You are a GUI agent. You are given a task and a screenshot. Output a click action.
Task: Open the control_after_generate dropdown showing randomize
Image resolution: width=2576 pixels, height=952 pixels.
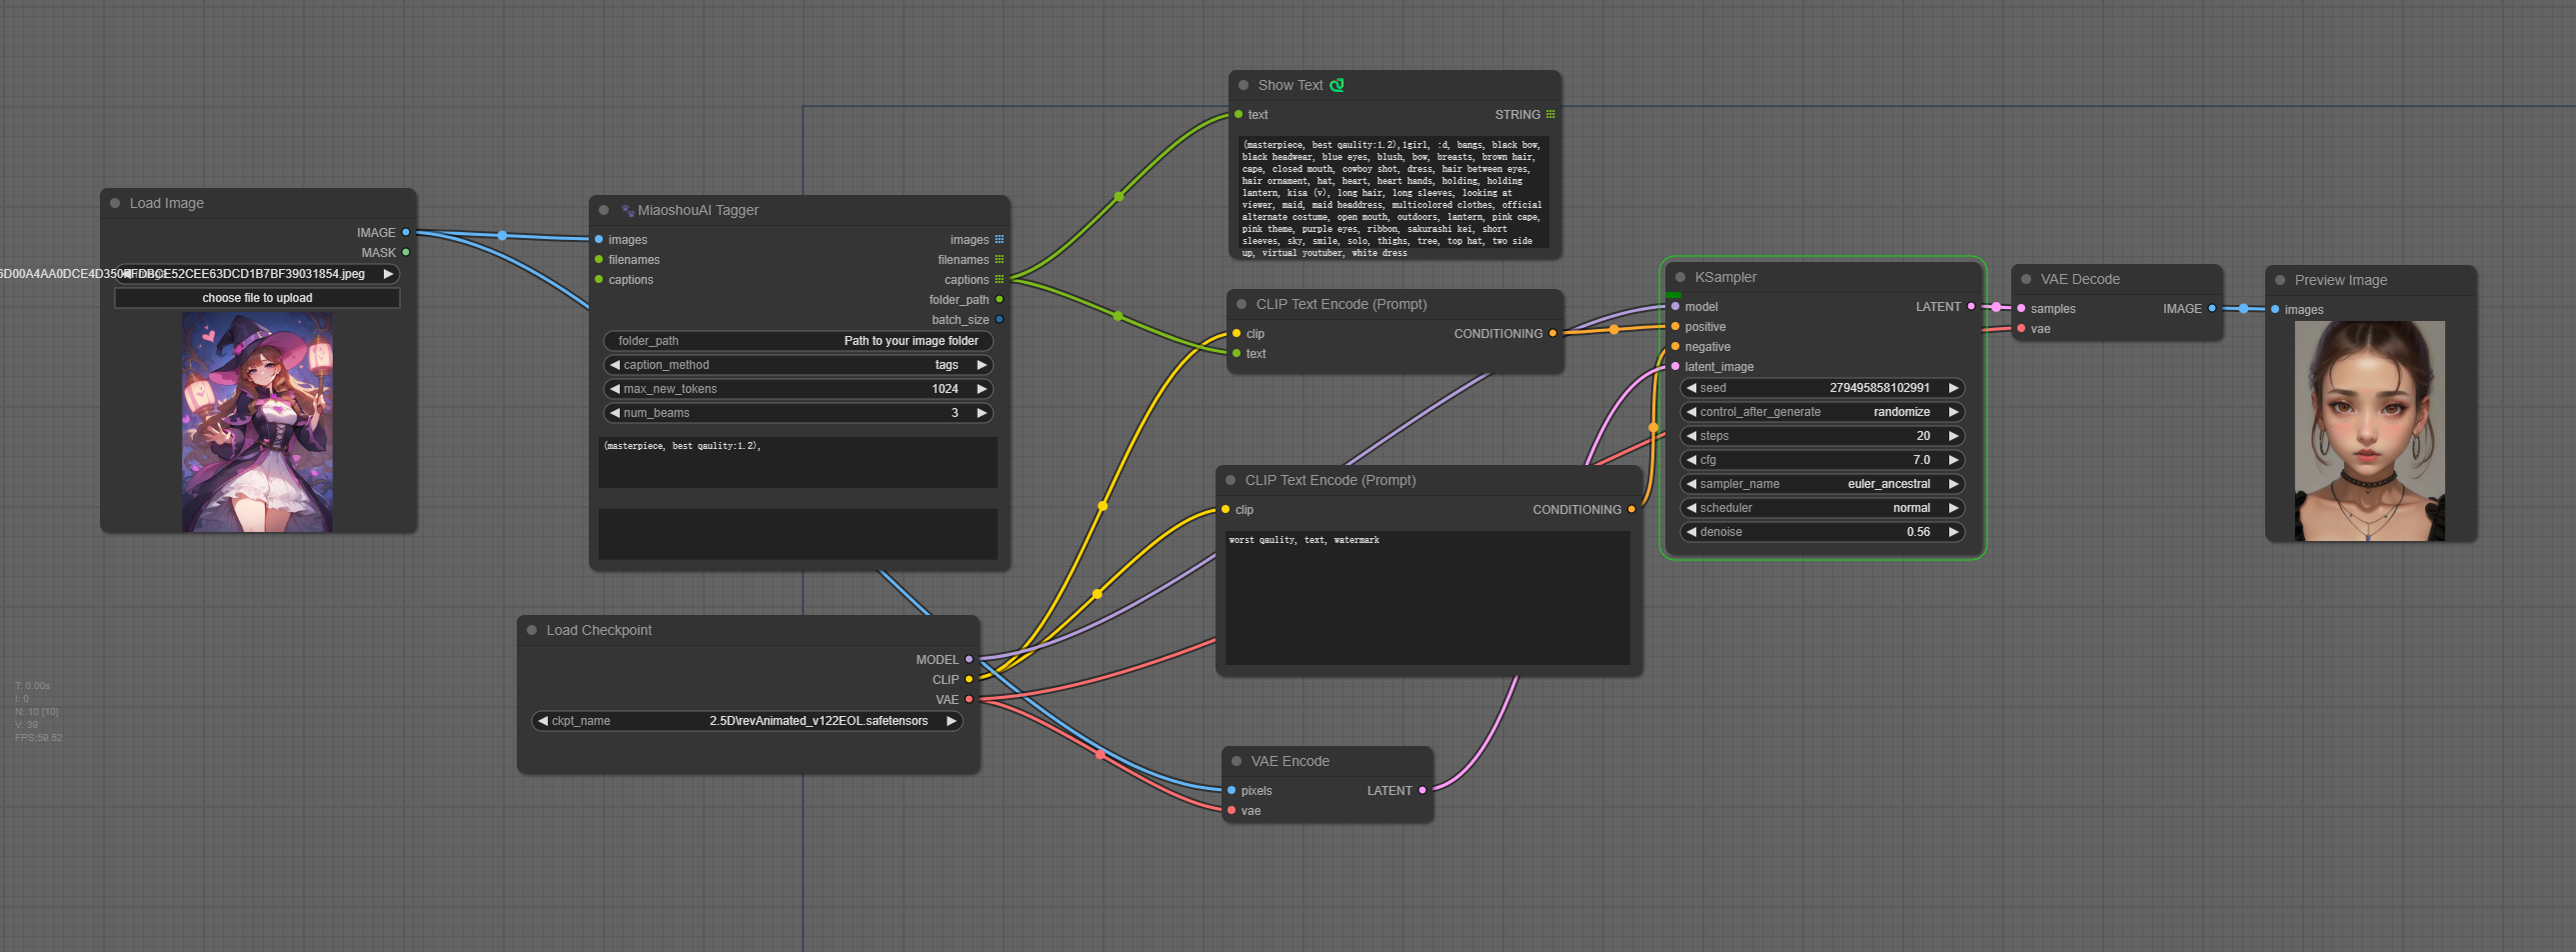tap(1822, 412)
